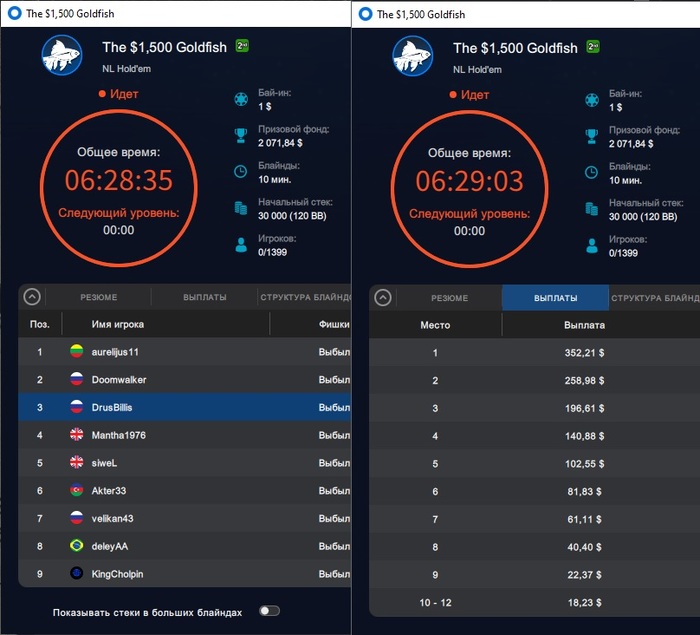Select the deleyAA player row
Screen dimensions: 700x635
click(185, 546)
